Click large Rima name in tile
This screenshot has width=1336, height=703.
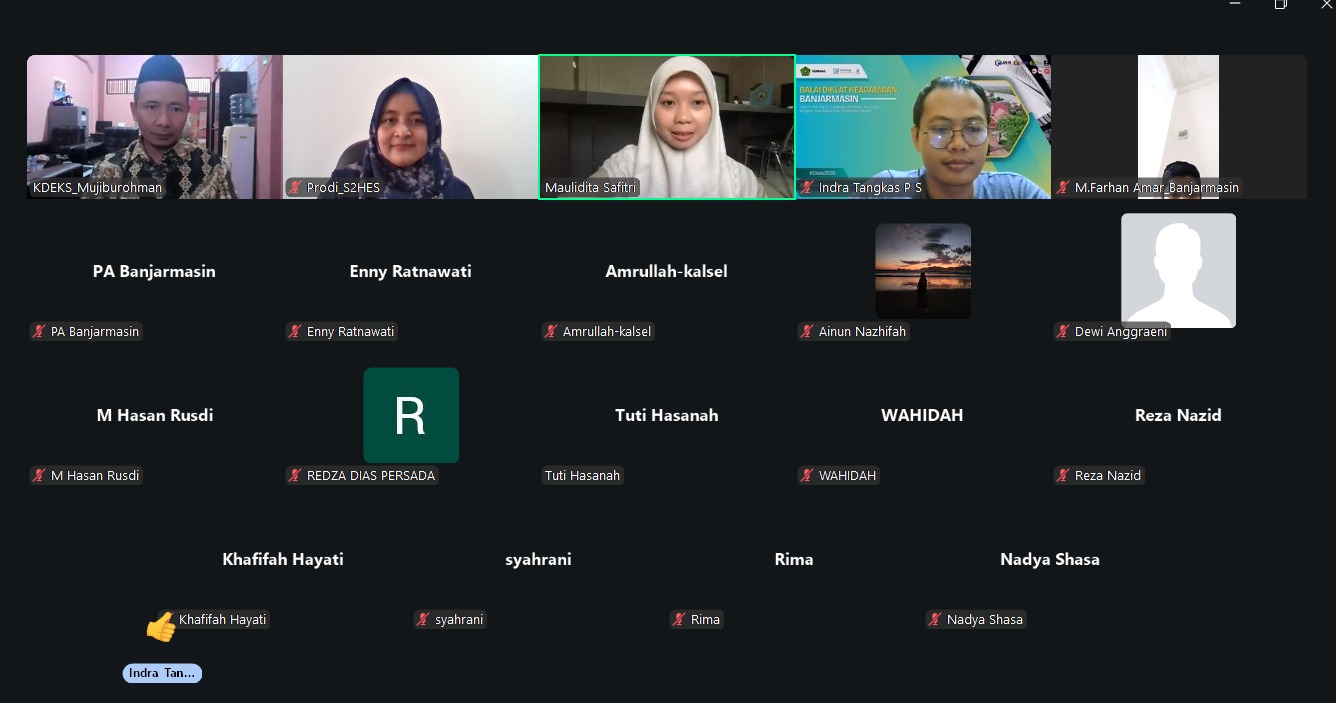(x=794, y=559)
